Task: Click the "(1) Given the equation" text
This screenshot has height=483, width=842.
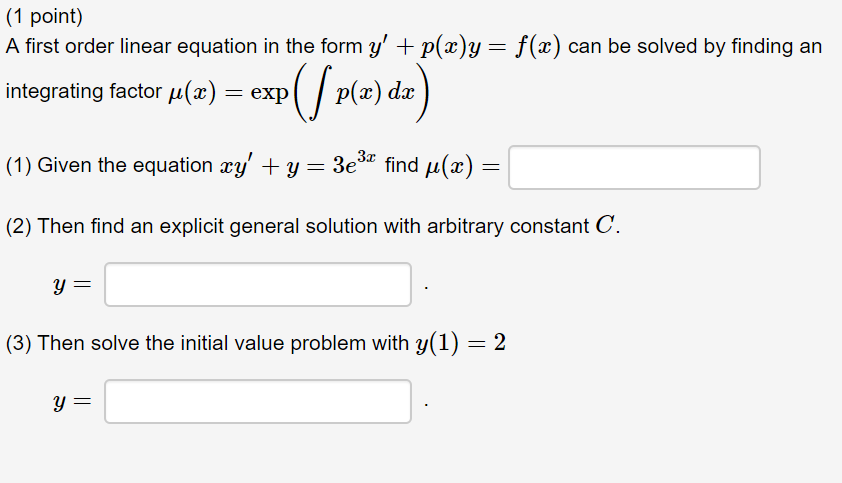Action: pos(109,165)
